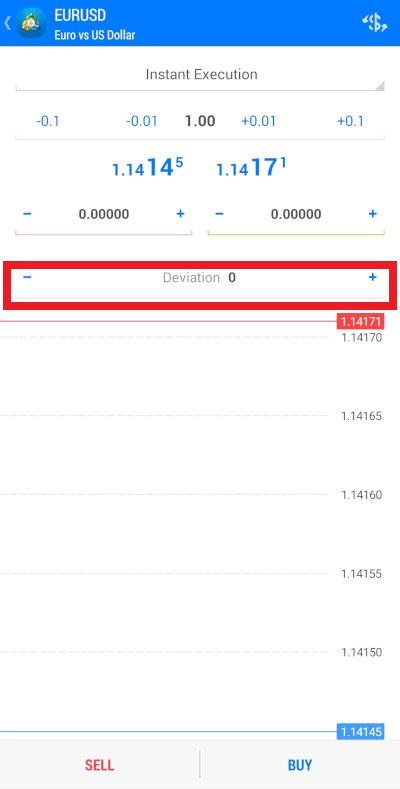Decrease stop loss with minus icon
The height and width of the screenshot is (789, 400).
click(x=27, y=214)
